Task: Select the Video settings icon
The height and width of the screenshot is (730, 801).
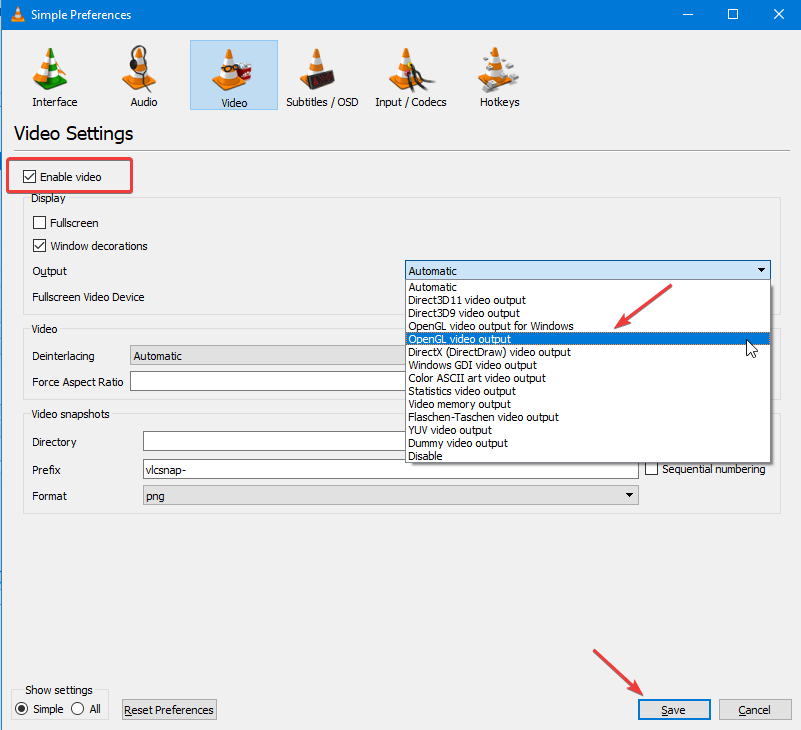Action: click(x=233, y=75)
